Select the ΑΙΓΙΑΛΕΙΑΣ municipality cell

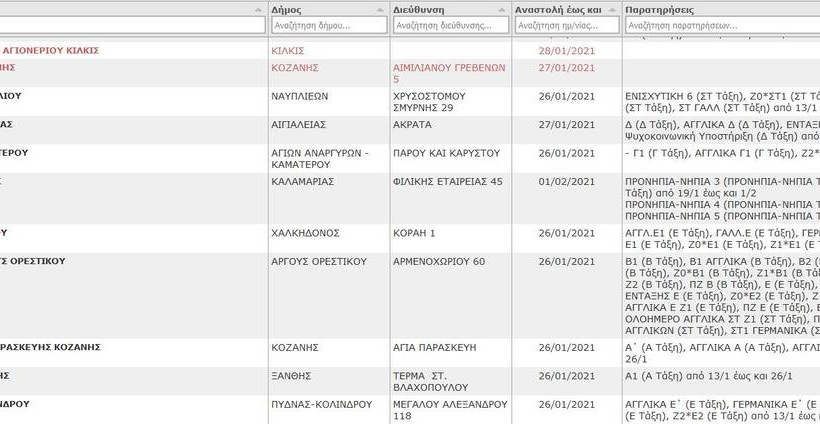coord(301,125)
